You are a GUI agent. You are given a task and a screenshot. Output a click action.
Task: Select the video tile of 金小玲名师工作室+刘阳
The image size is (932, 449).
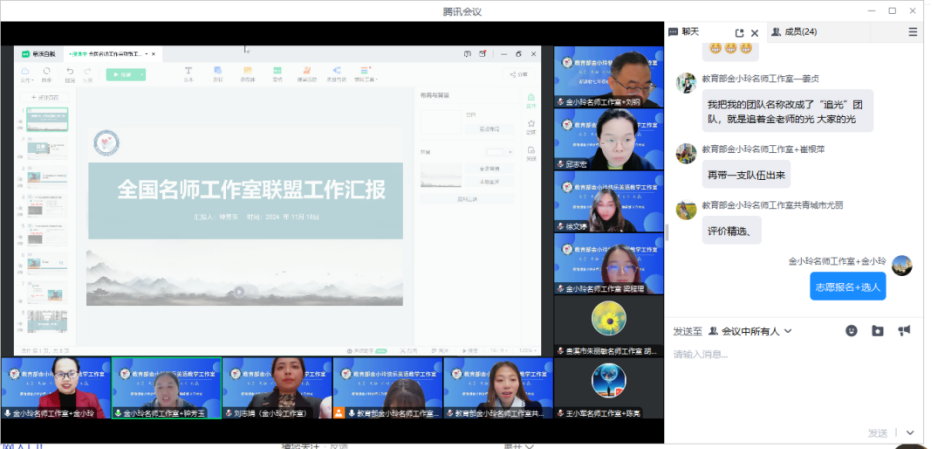tap(609, 77)
